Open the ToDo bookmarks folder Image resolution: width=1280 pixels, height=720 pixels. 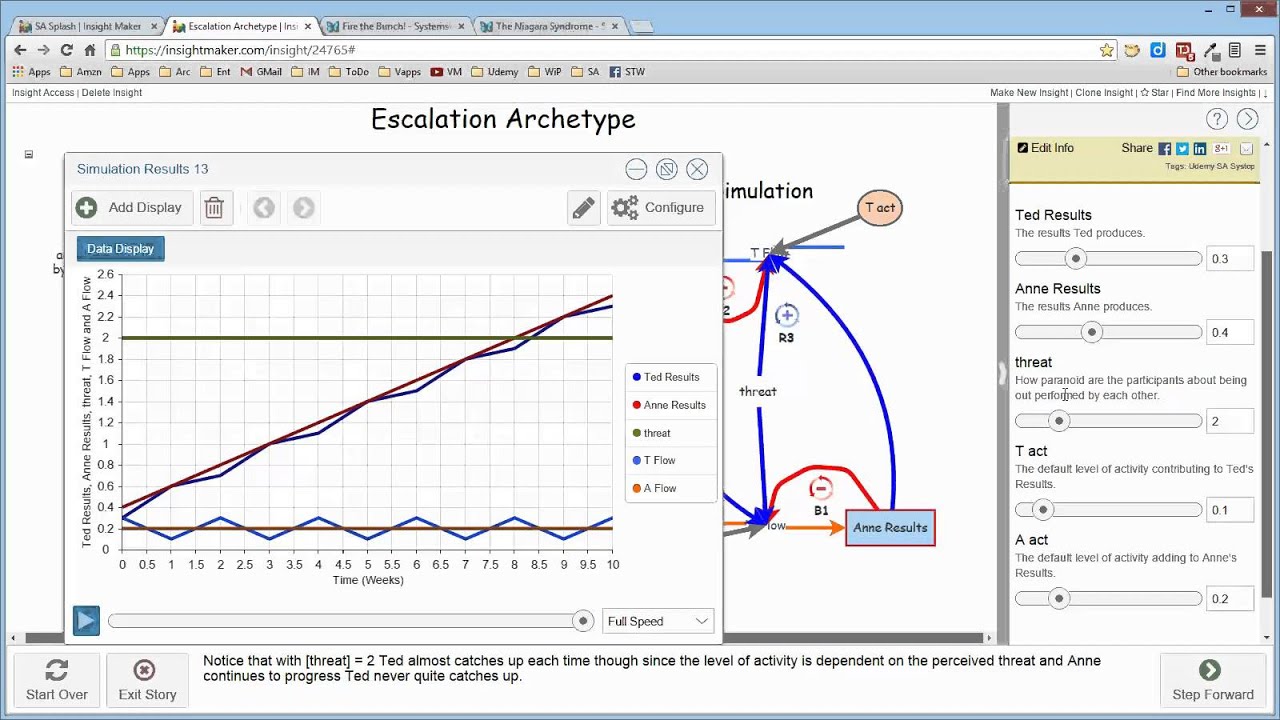click(348, 72)
